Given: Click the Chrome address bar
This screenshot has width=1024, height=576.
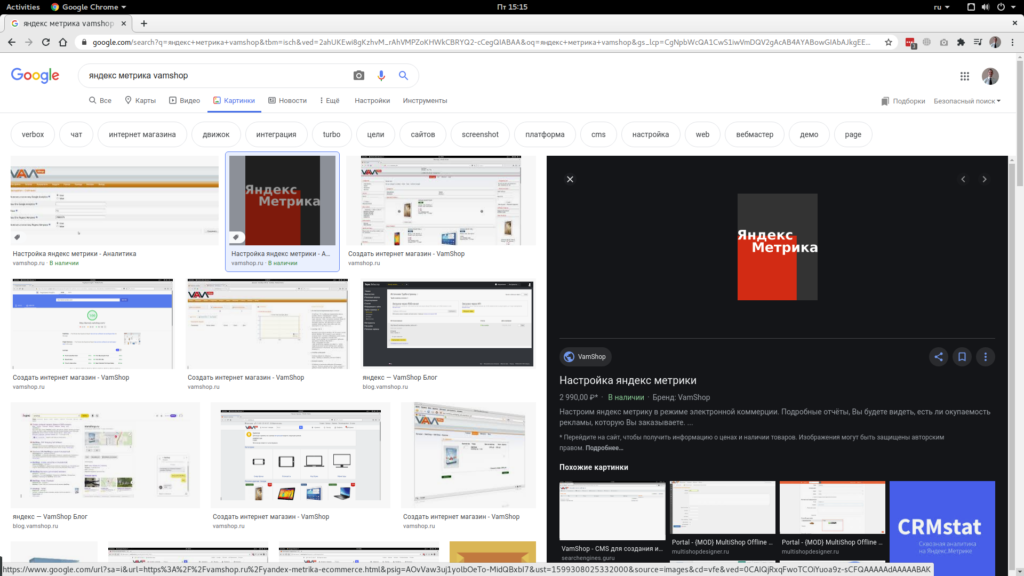Looking at the screenshot, I should click(481, 42).
